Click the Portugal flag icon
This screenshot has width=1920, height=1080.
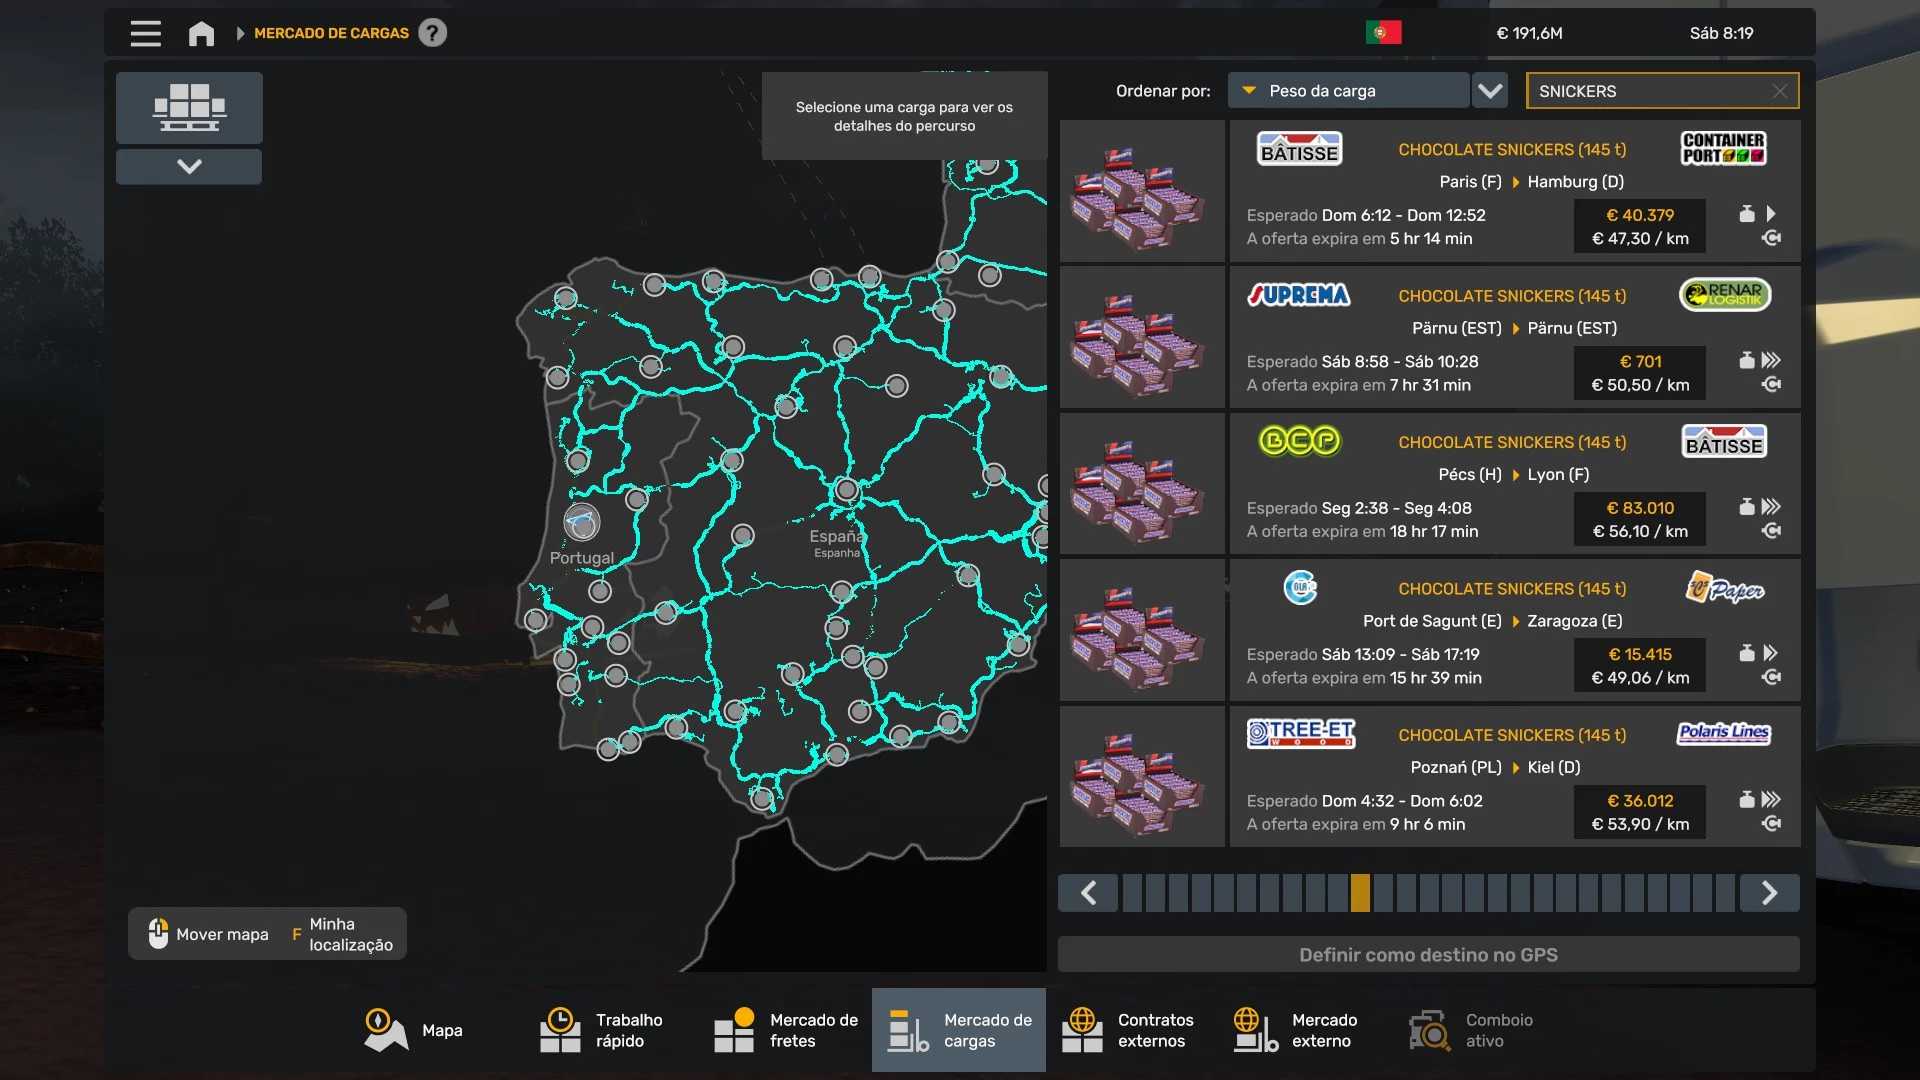[1383, 33]
